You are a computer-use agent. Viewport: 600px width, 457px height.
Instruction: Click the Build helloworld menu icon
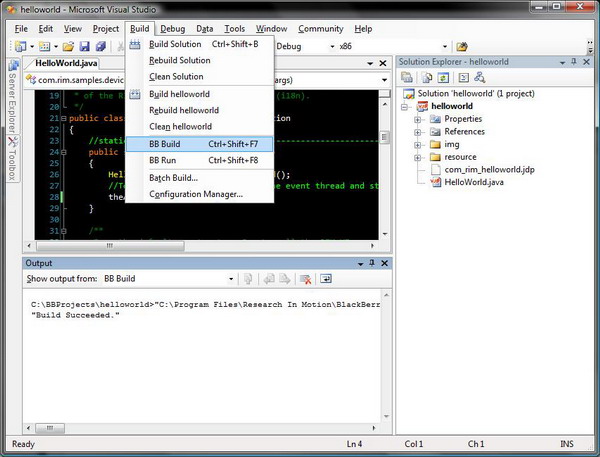coord(135,94)
